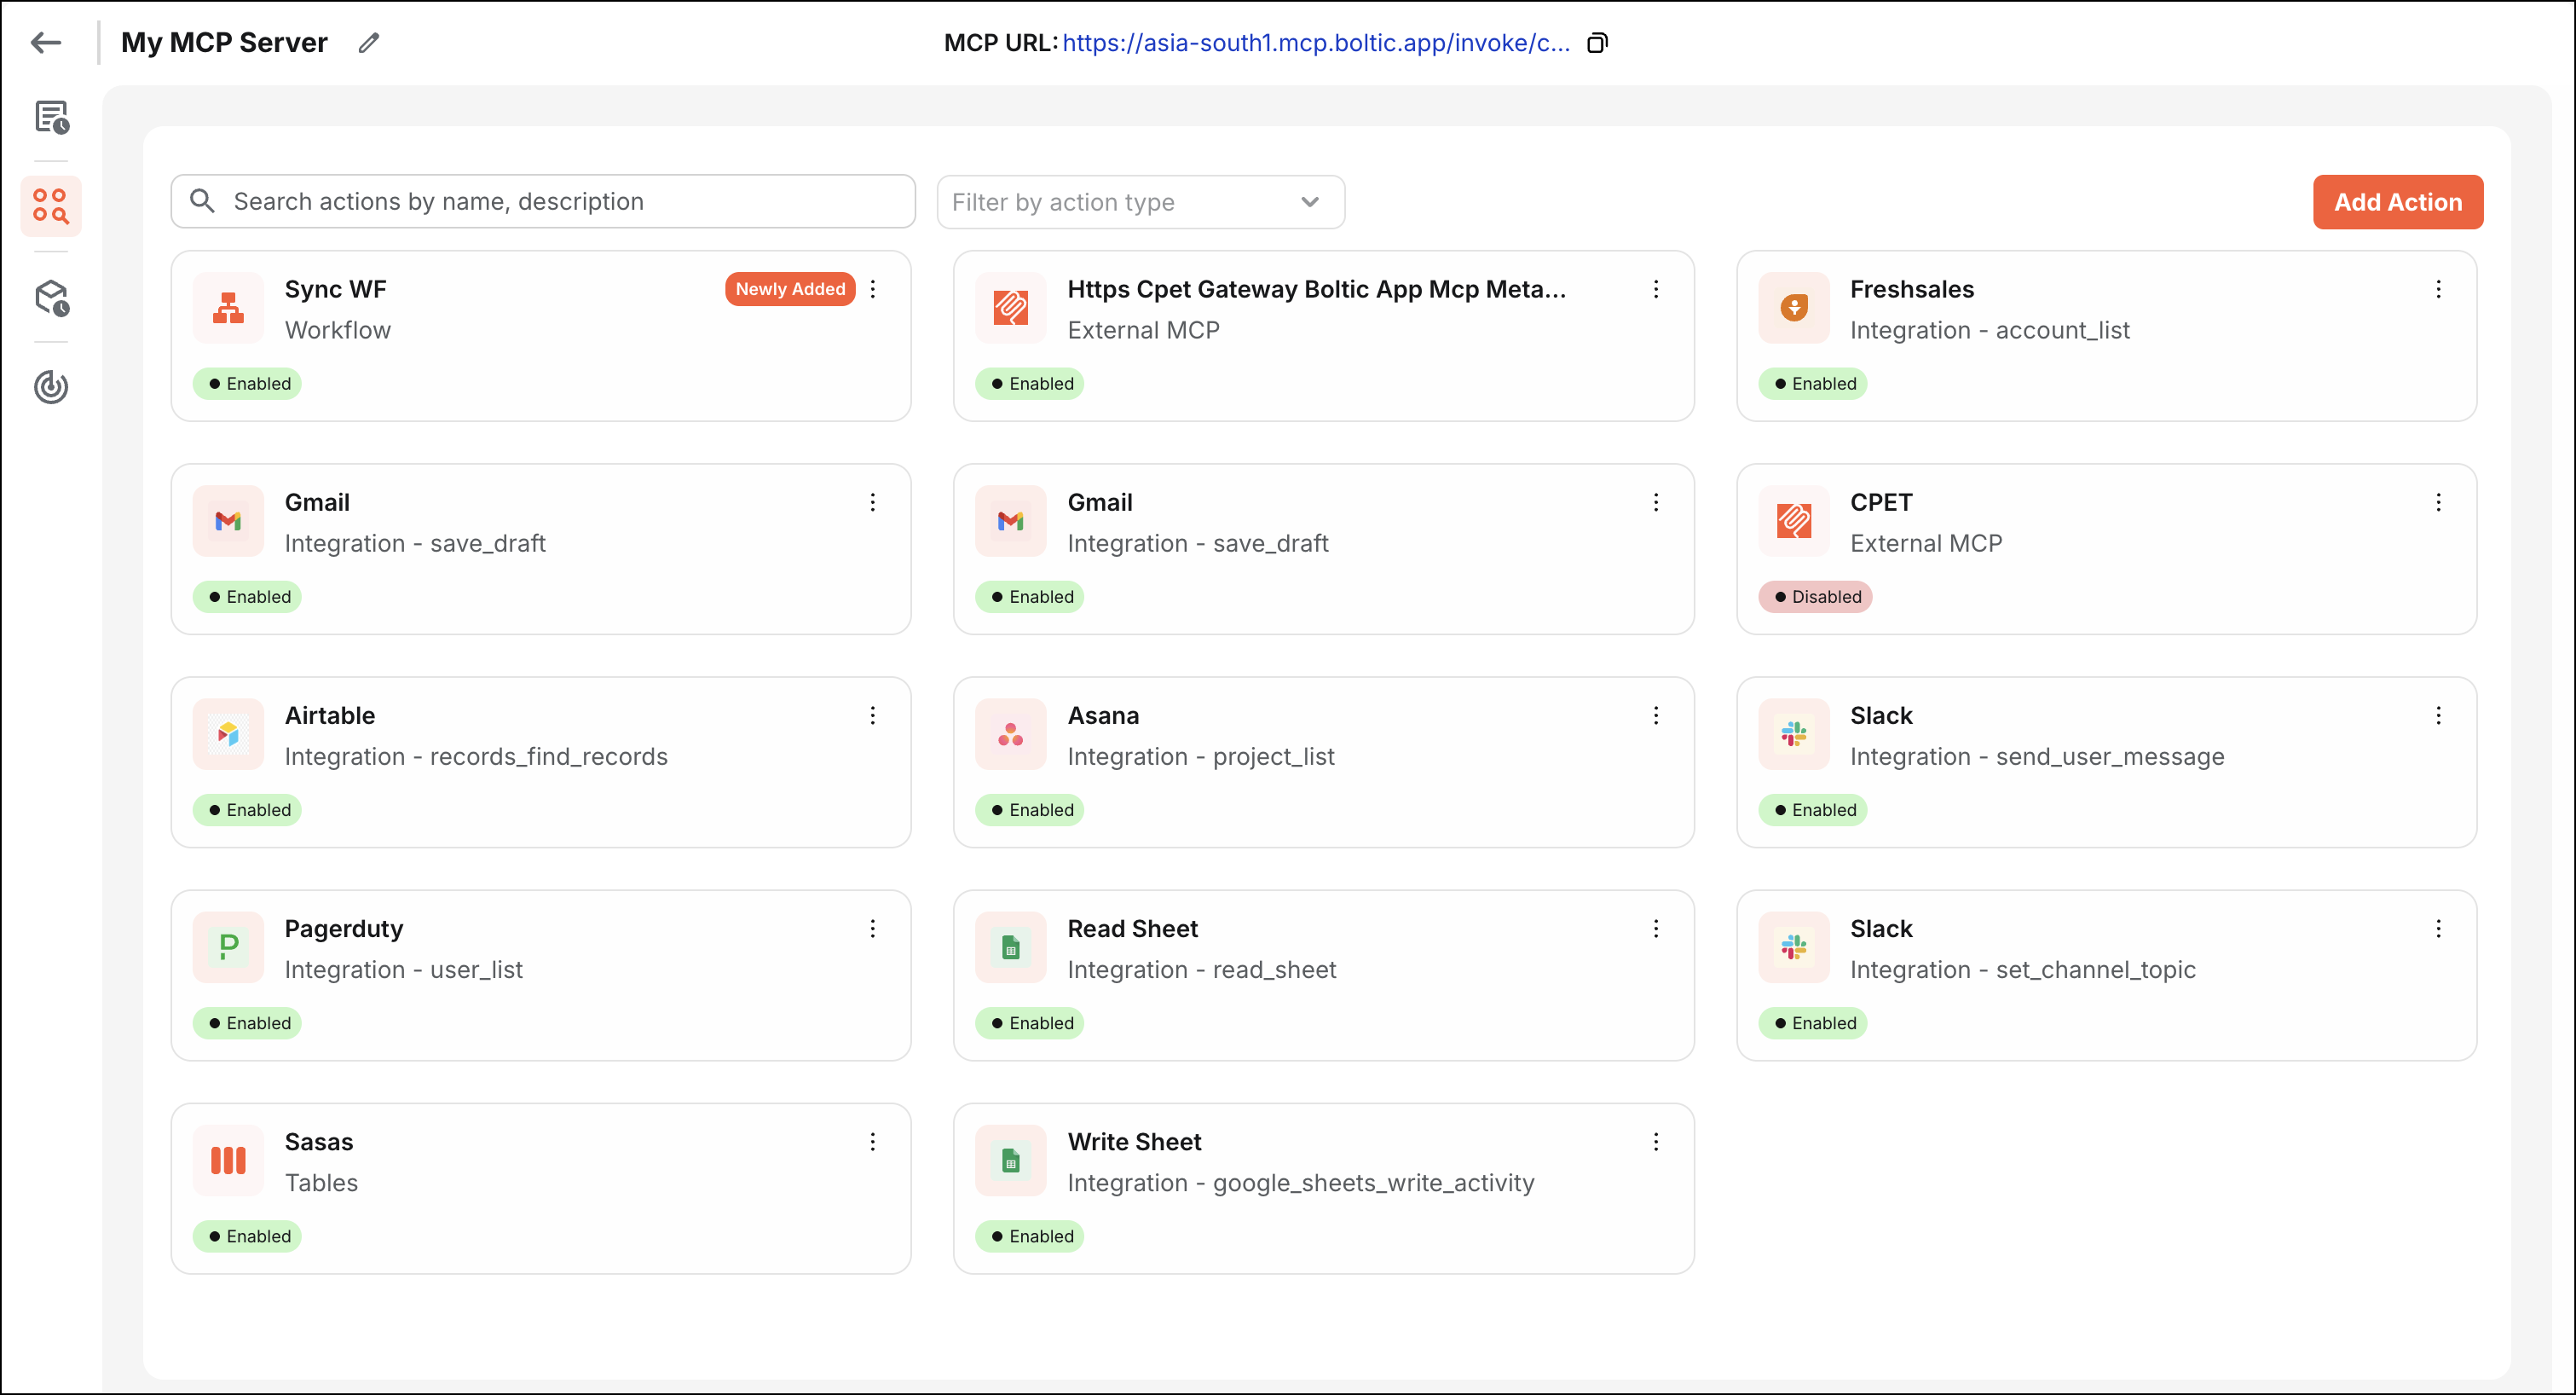Click the Sync WF workflow icon

coord(228,308)
